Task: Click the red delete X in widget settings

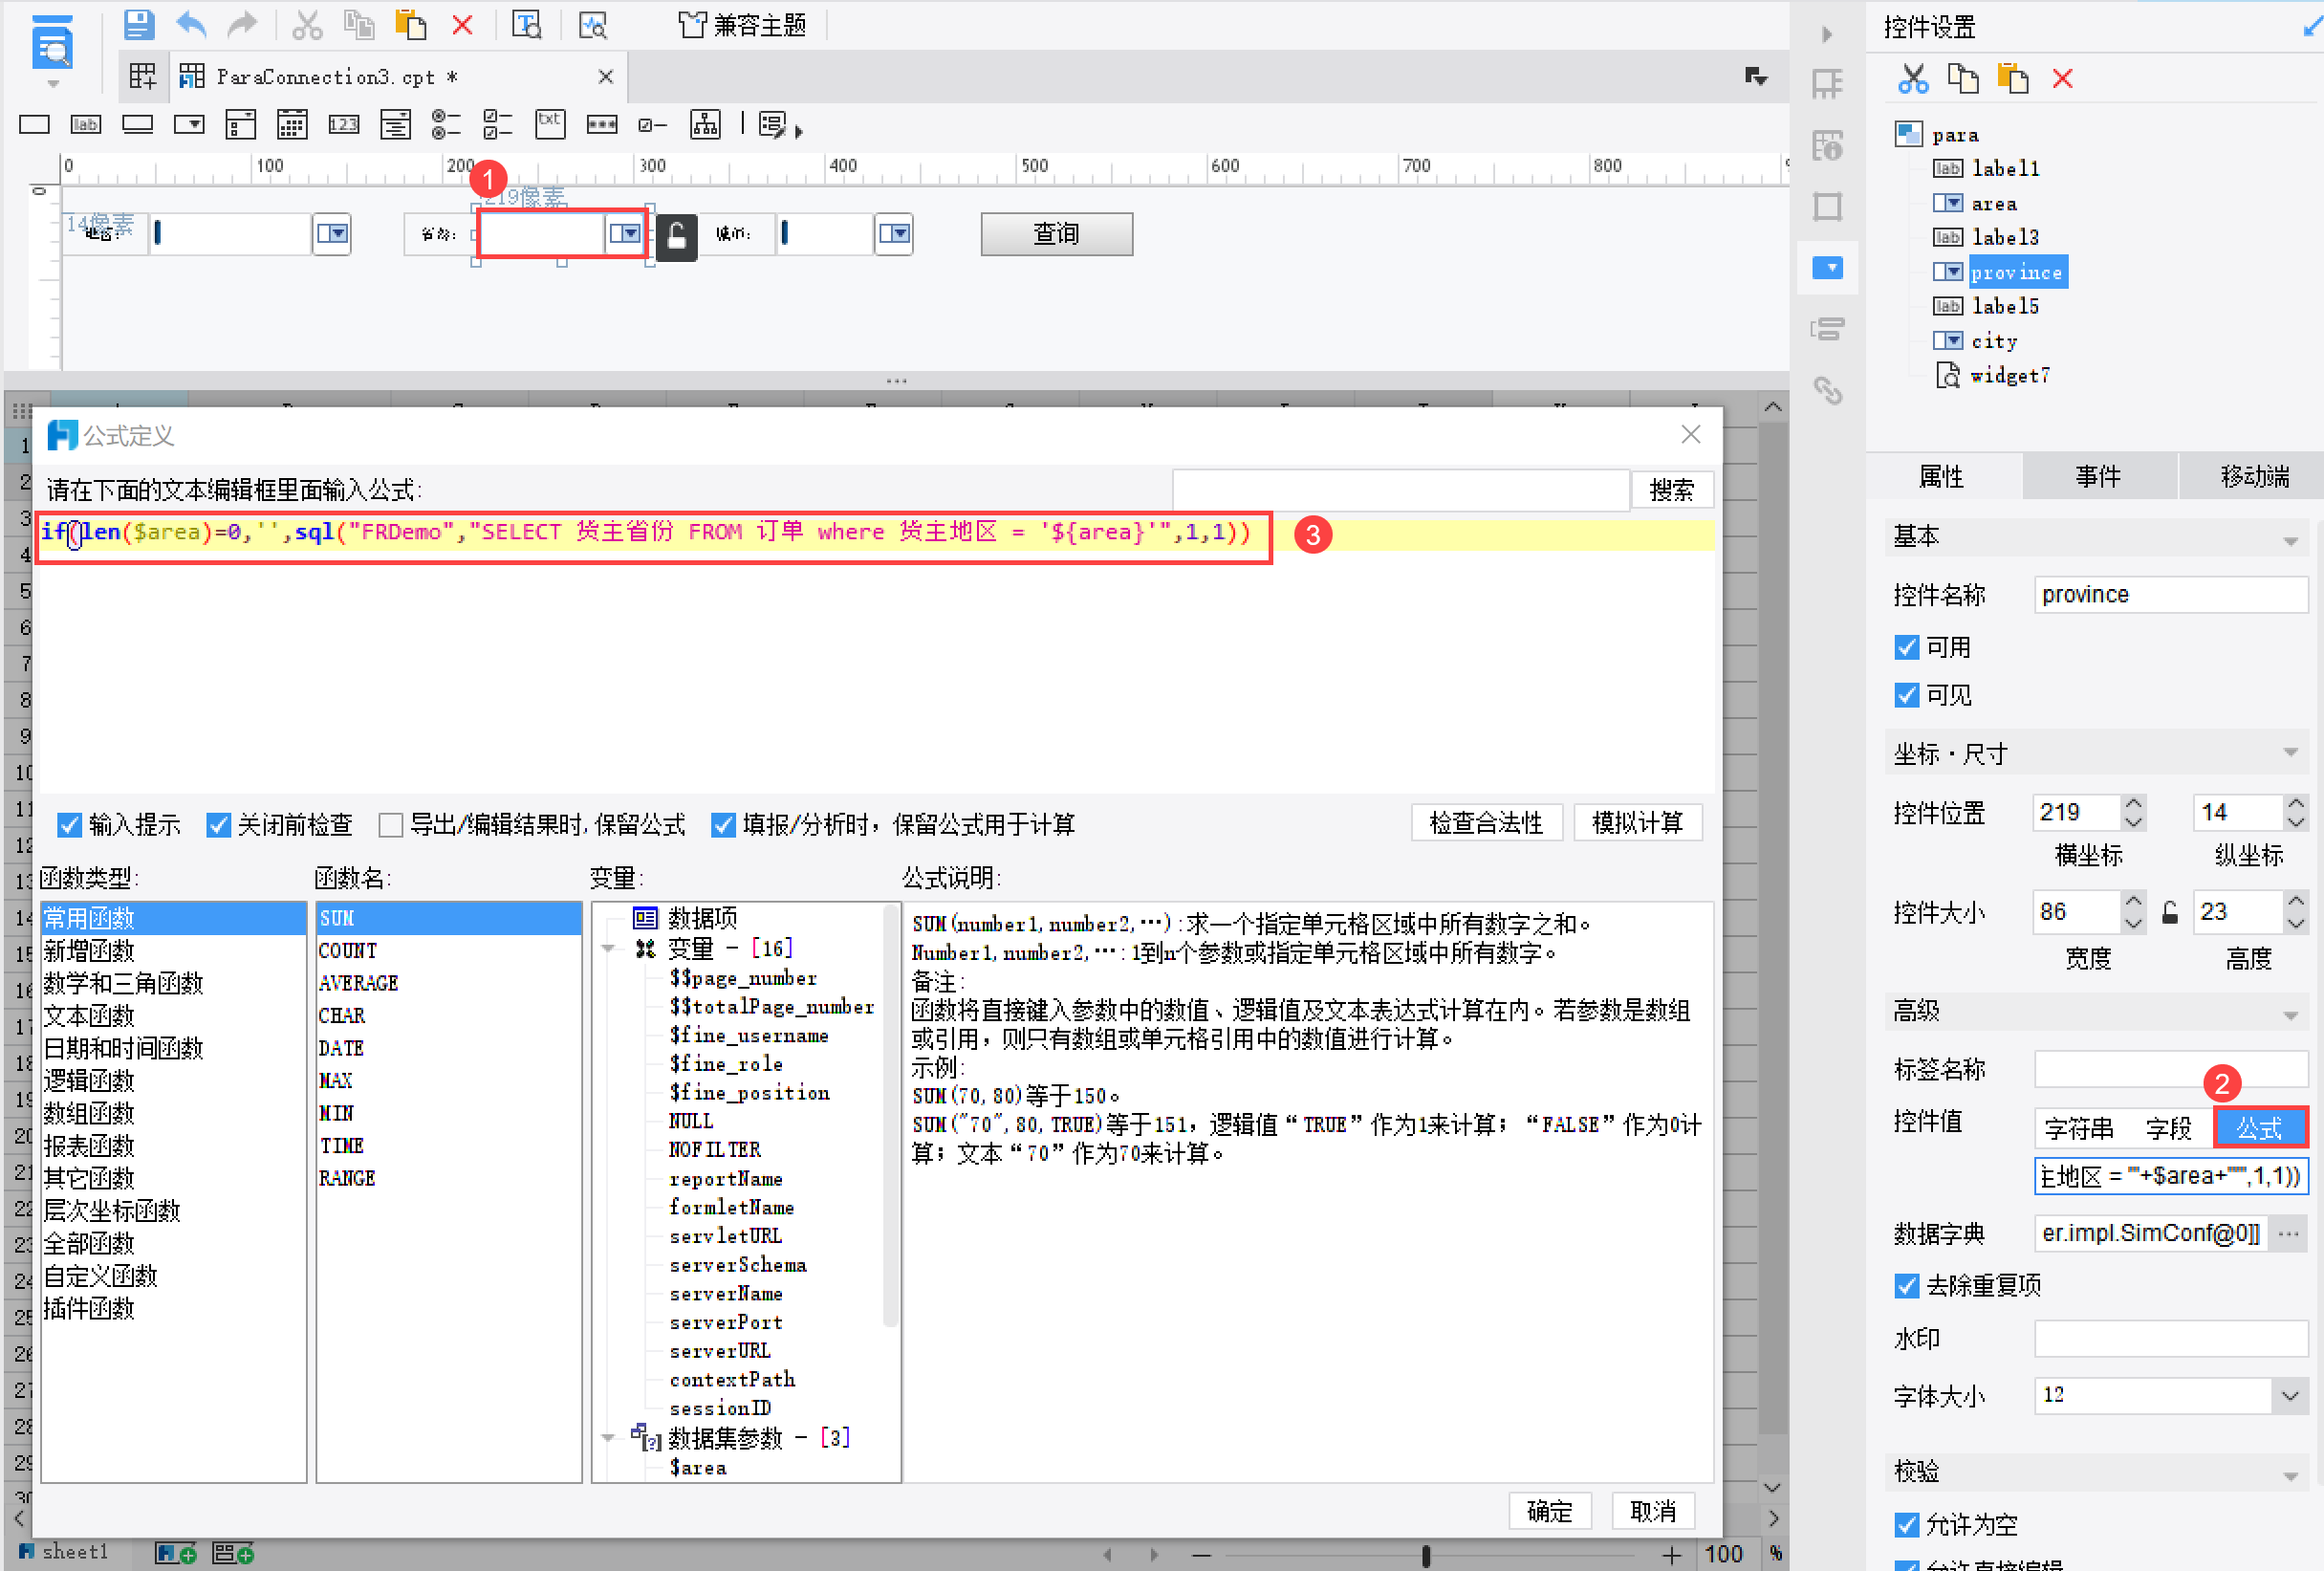Action: (x=2062, y=79)
